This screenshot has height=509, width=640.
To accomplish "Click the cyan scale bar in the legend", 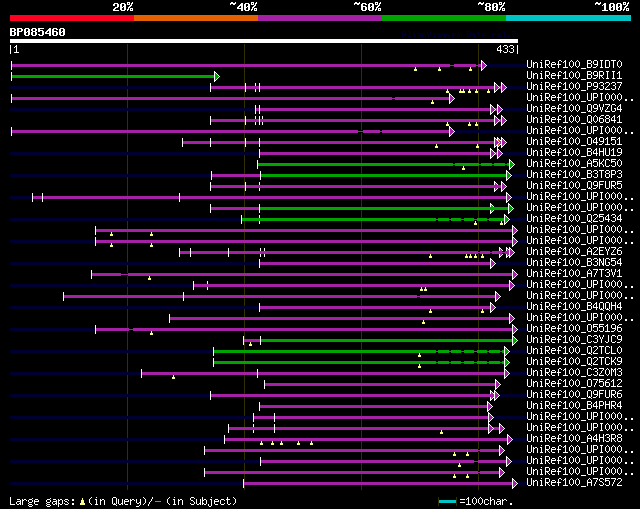I will tap(447, 502).
